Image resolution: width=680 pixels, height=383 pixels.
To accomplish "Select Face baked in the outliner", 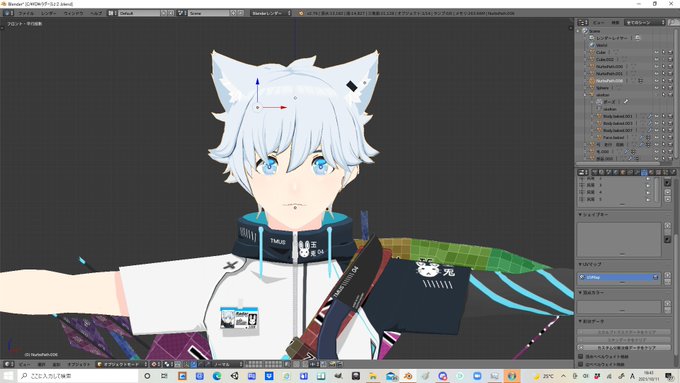I will click(613, 137).
